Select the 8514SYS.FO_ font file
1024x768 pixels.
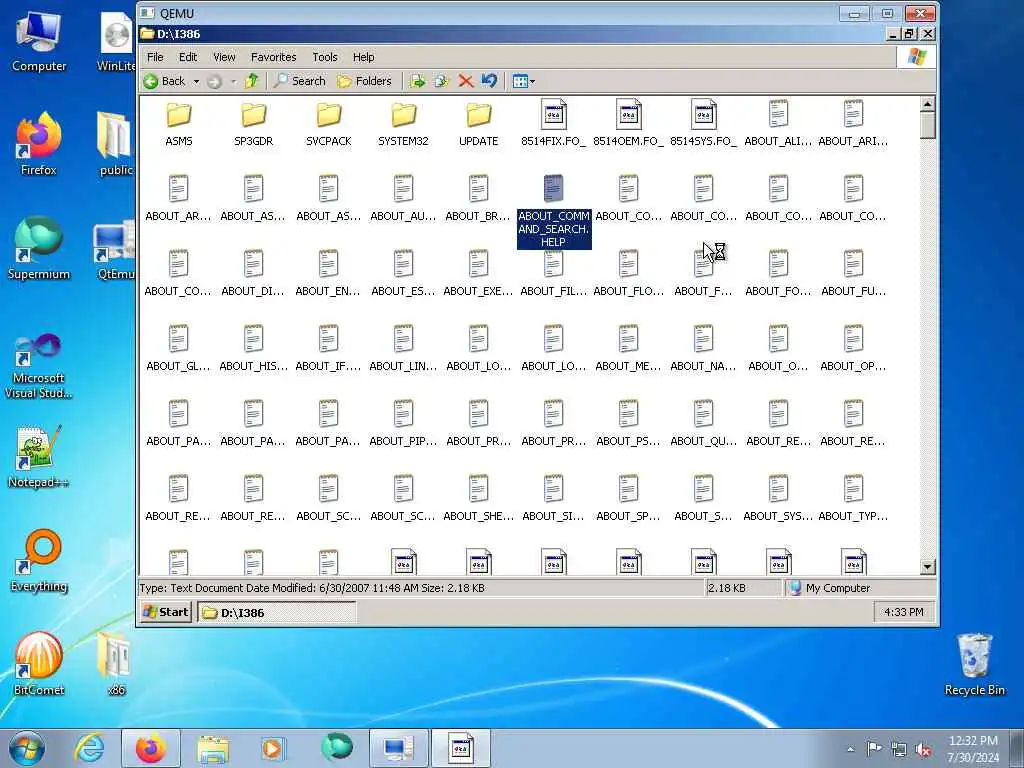click(x=703, y=124)
